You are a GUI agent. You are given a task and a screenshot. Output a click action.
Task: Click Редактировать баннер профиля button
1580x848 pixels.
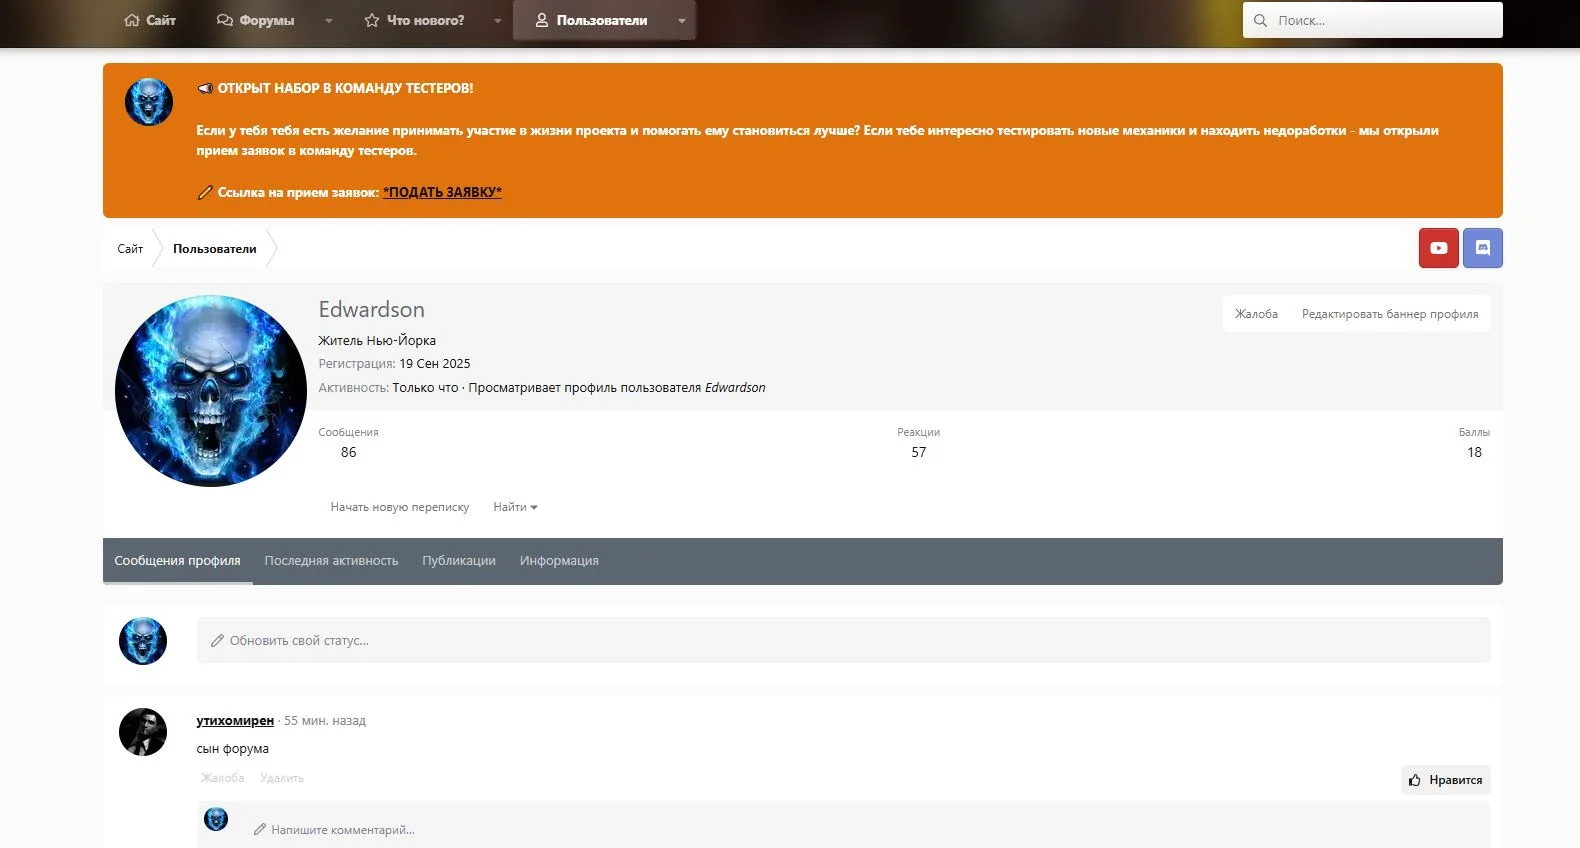pos(1389,314)
